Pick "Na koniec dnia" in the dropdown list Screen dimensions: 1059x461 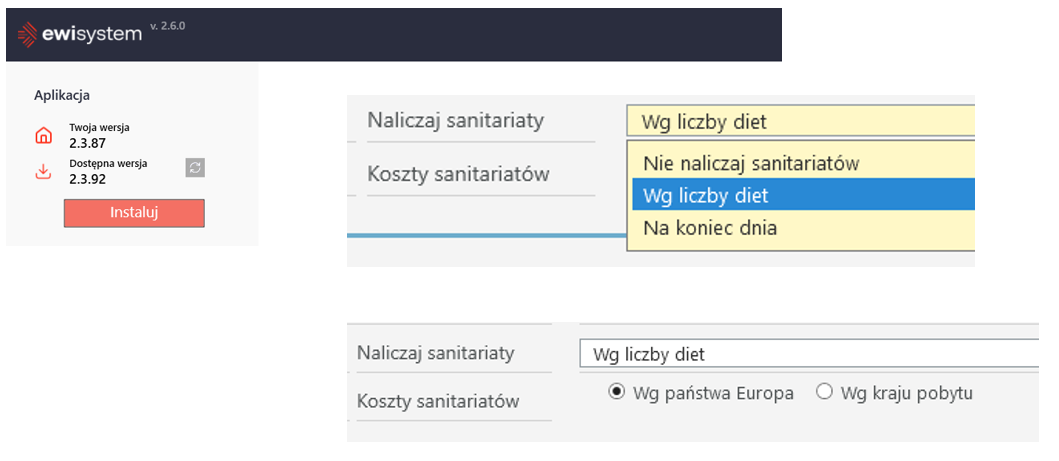coord(710,228)
